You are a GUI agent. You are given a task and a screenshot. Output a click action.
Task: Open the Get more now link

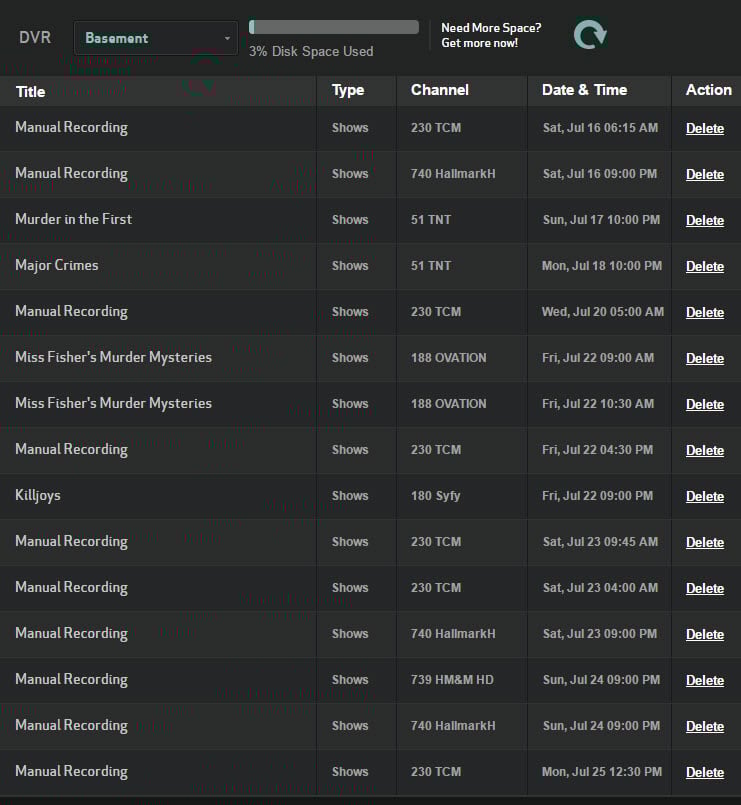[479, 44]
